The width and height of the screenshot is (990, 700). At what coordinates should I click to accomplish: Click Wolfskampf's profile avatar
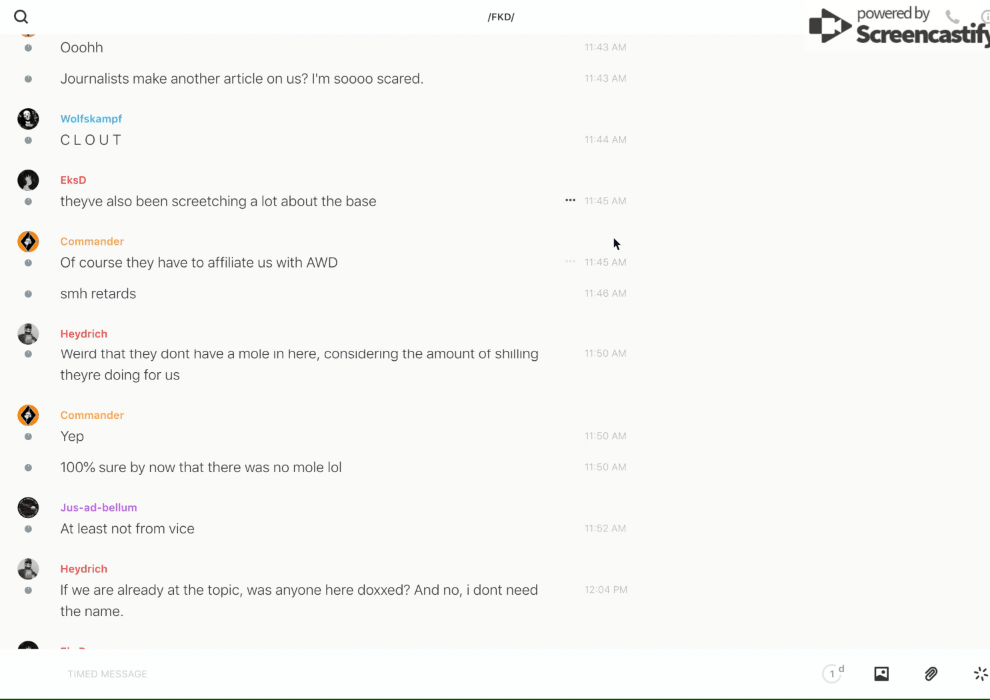(28, 119)
